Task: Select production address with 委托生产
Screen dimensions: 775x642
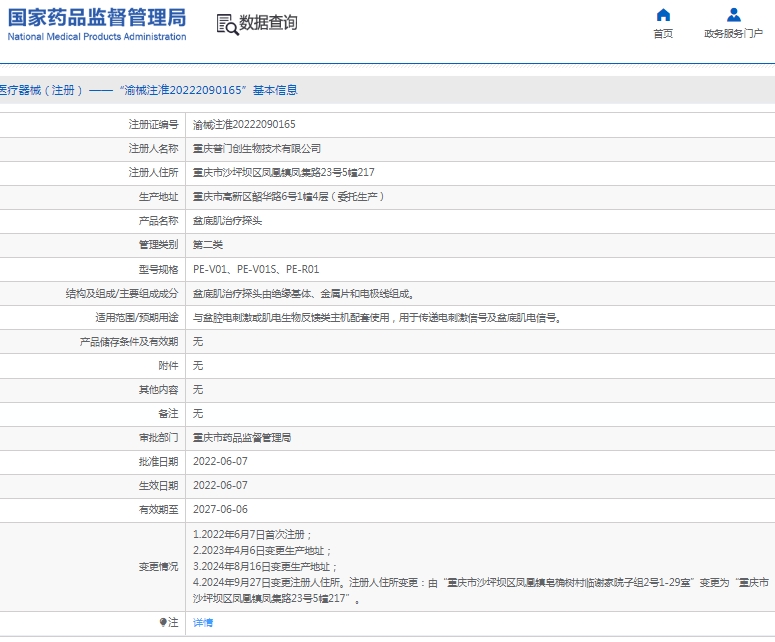Action: click(x=289, y=197)
